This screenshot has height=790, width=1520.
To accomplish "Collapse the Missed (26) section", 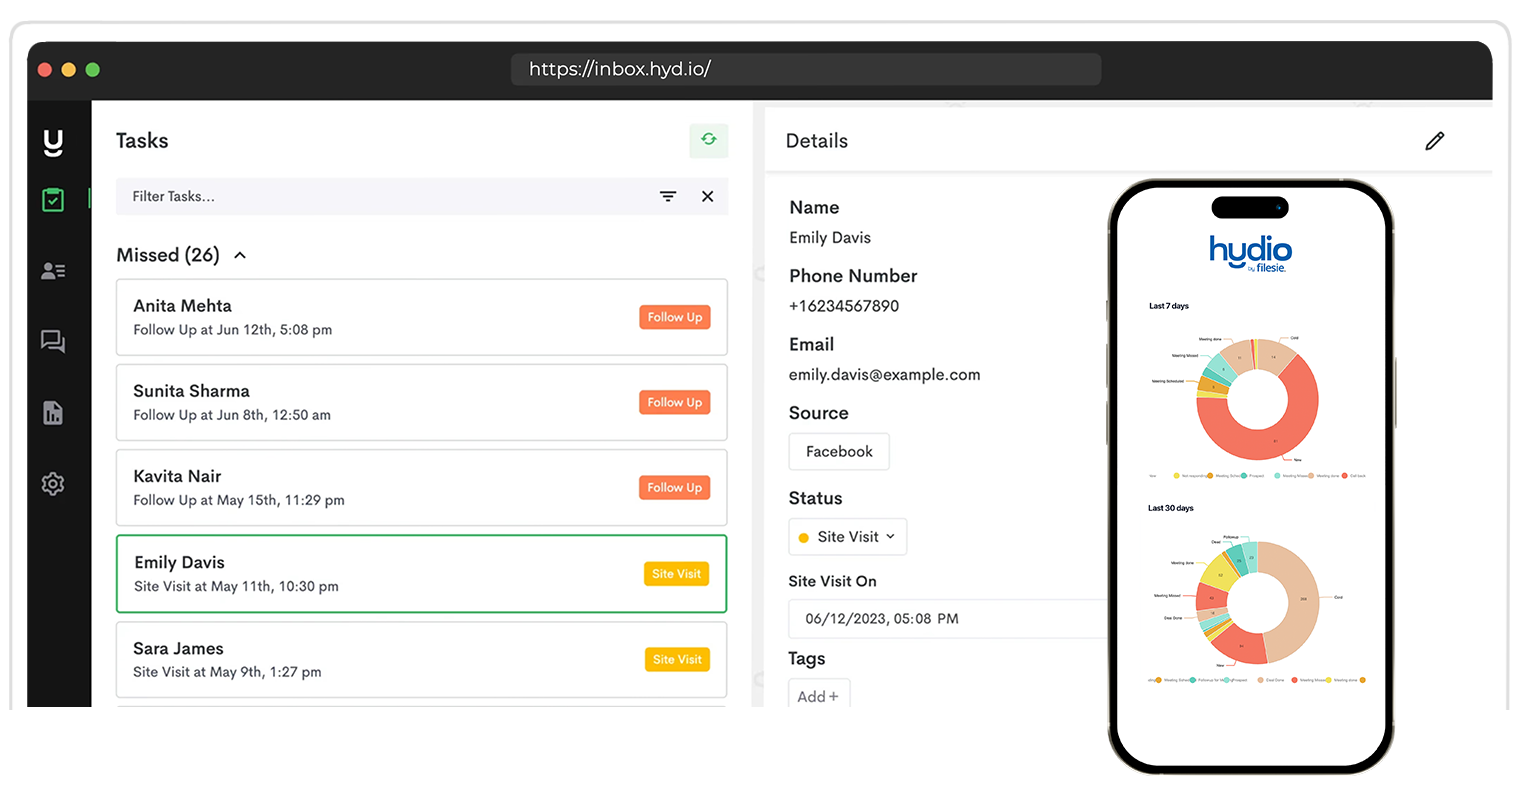I will [x=240, y=256].
